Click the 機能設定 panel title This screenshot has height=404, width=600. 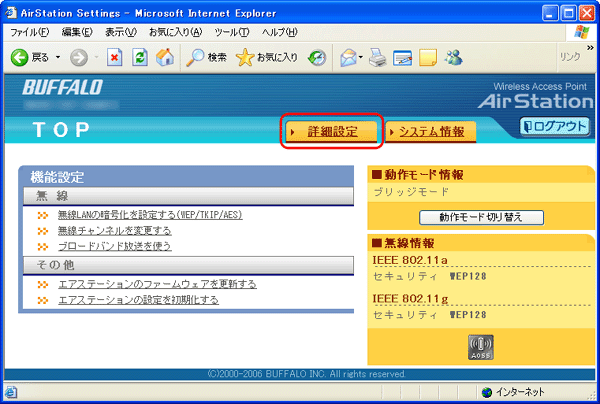point(57,177)
